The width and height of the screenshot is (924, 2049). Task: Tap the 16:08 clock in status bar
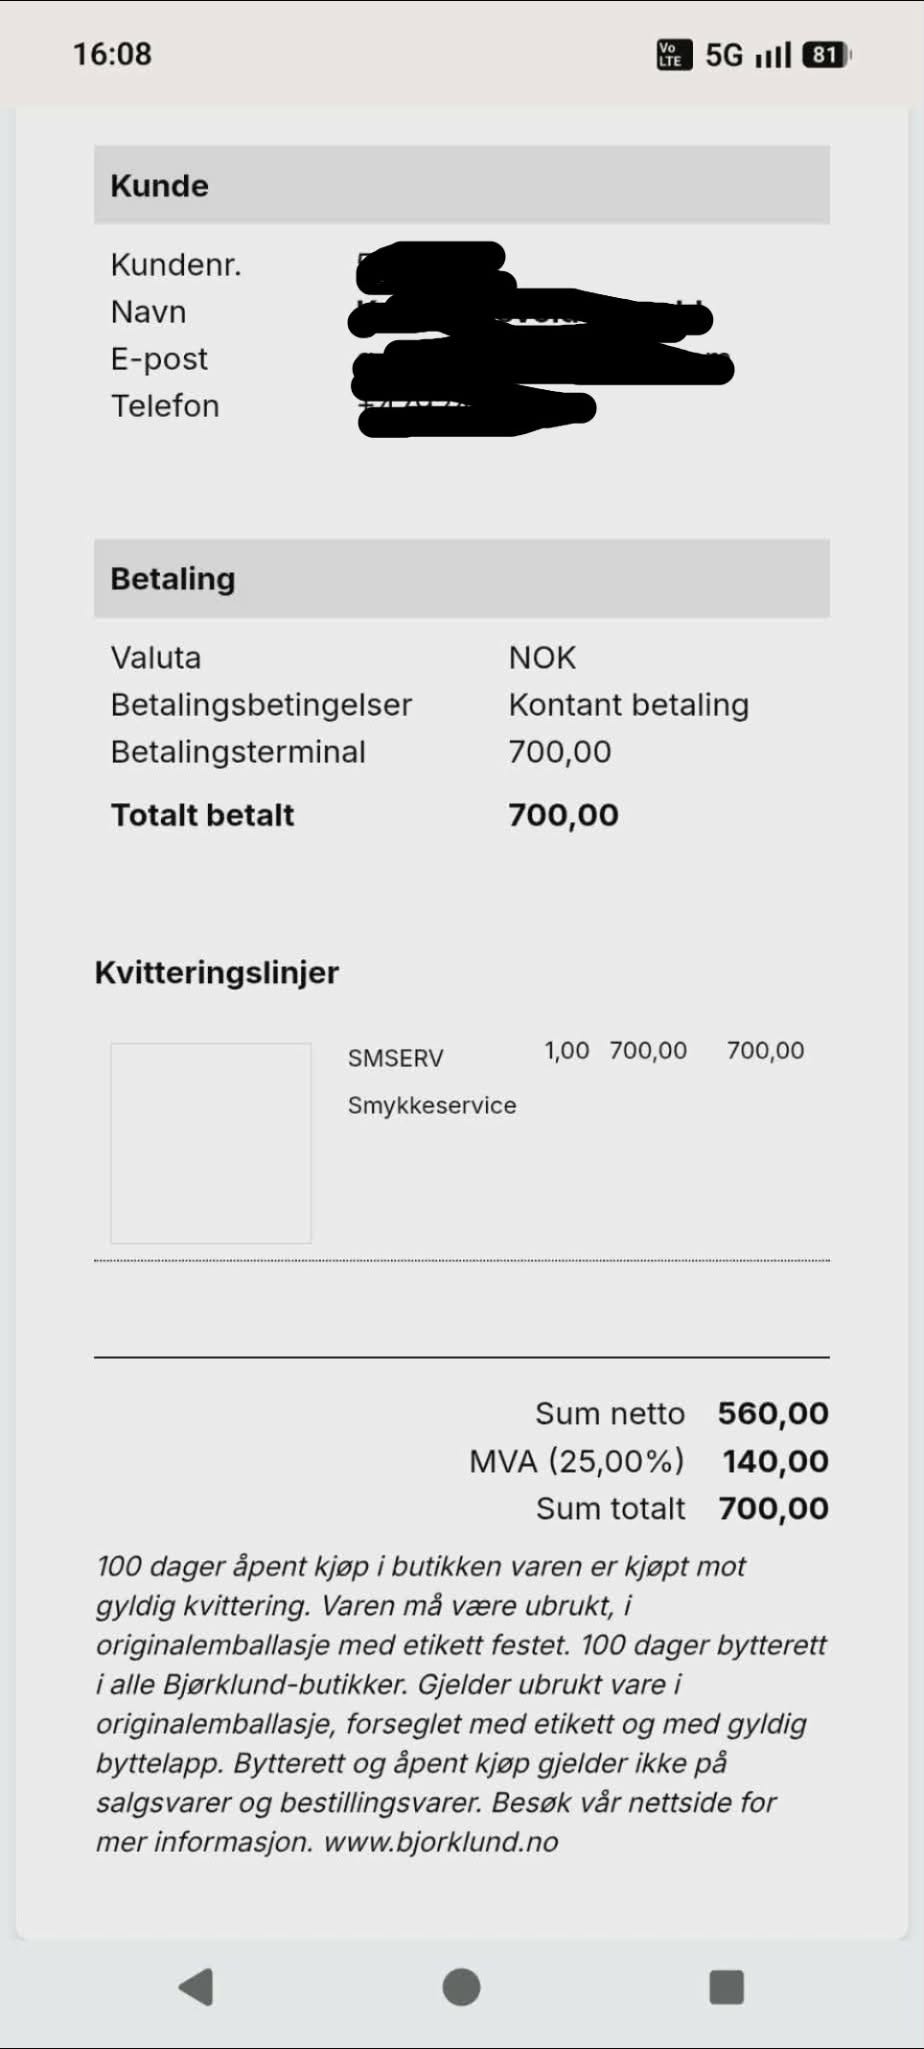(112, 54)
